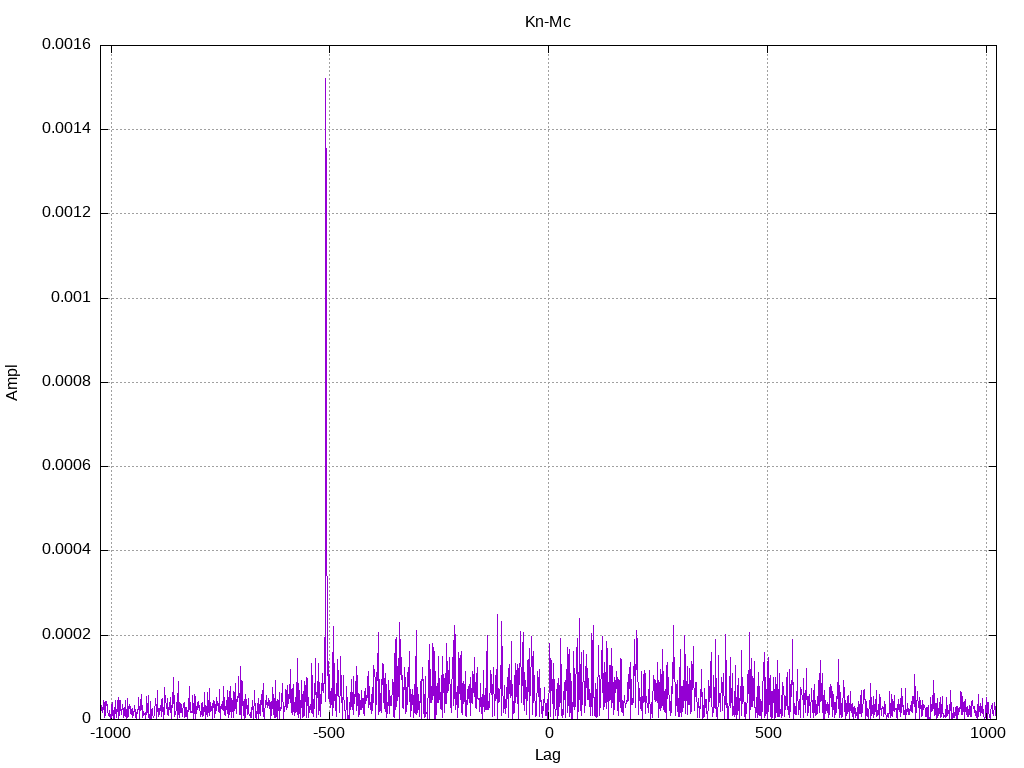1024x768 pixels.
Task: Click the 0.0006 y-axis tick label
Action: [66, 466]
